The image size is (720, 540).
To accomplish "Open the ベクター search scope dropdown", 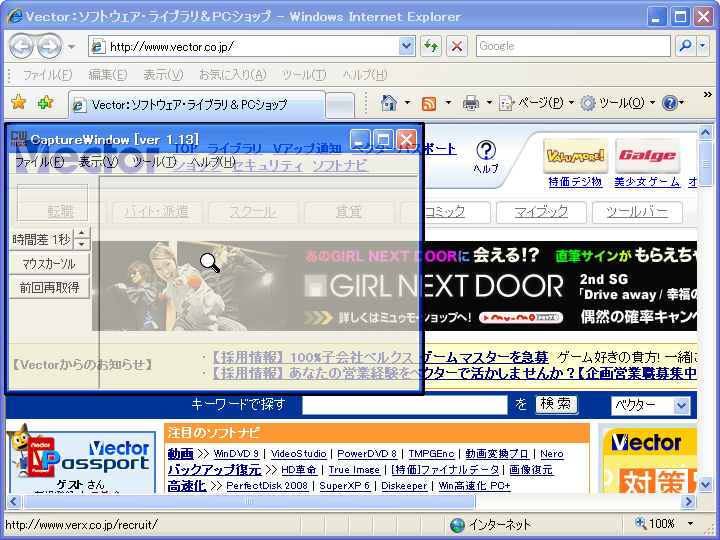I will (x=650, y=405).
